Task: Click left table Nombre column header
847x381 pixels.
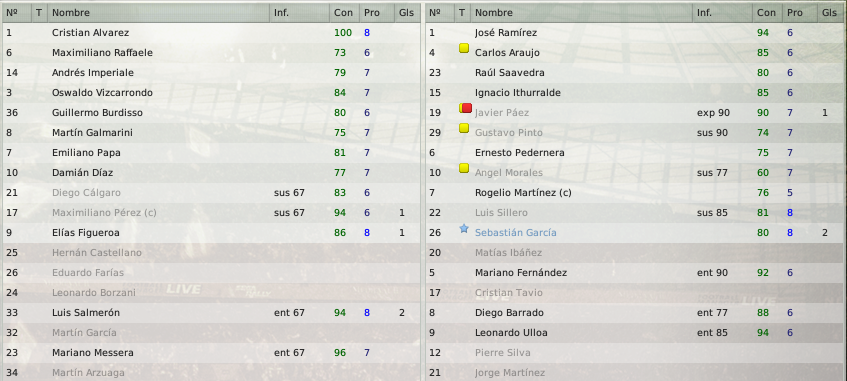Action: click(159, 12)
